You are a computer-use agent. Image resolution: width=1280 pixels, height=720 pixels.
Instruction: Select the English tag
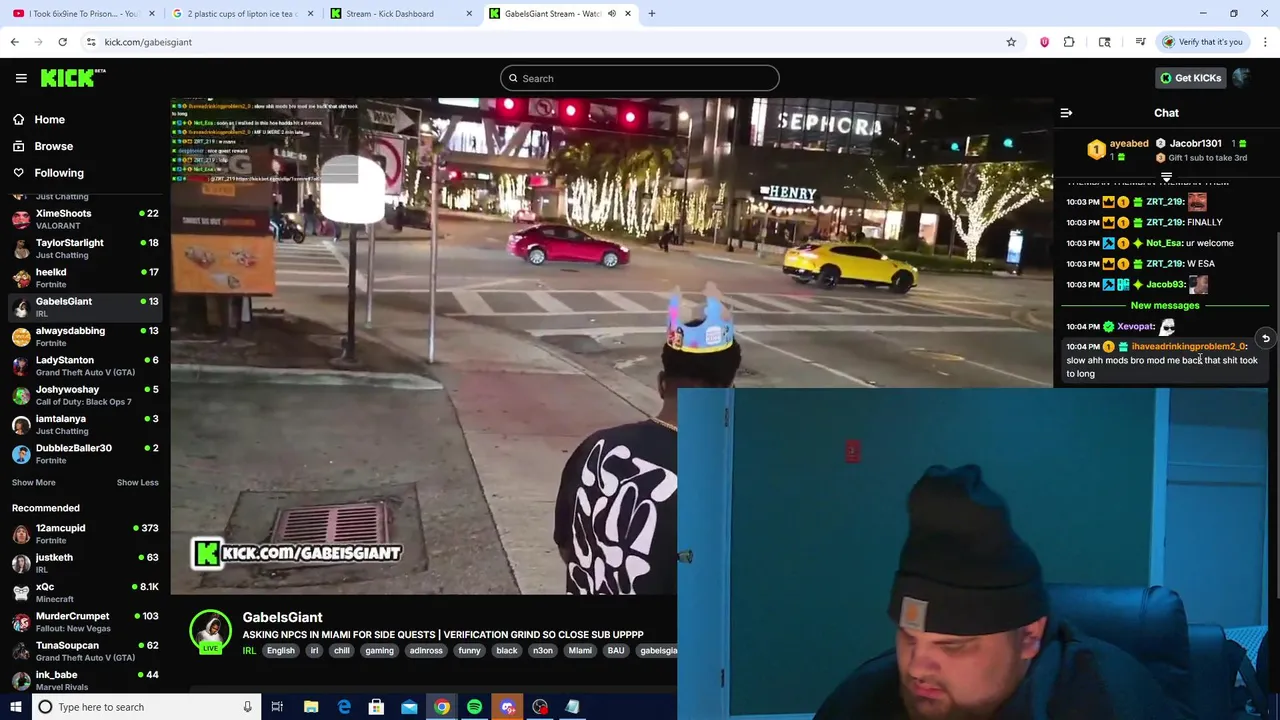point(280,651)
